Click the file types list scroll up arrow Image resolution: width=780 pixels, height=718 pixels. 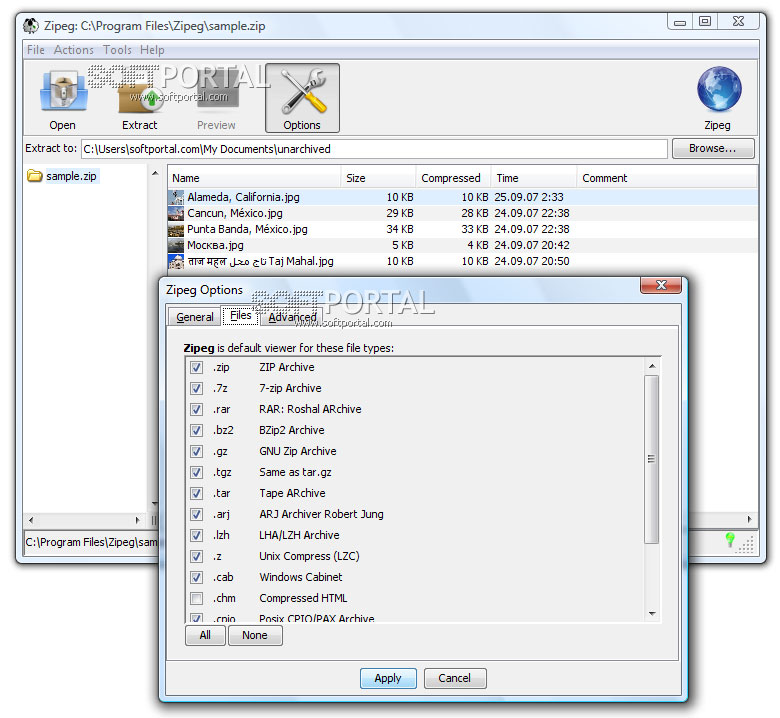pos(652,366)
